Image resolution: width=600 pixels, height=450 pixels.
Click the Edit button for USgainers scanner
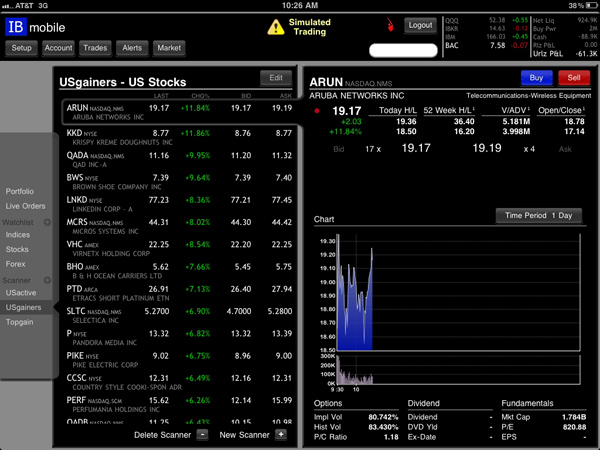pos(276,78)
